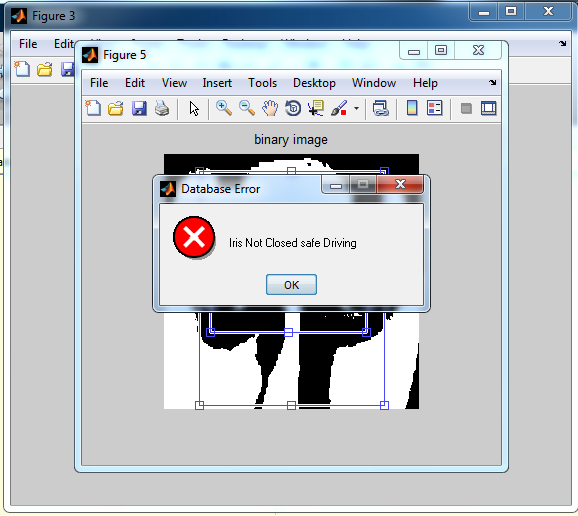The image size is (578, 516).
Task: Click Show Plot Tools and Dock Figure icon
Action: coord(488,108)
